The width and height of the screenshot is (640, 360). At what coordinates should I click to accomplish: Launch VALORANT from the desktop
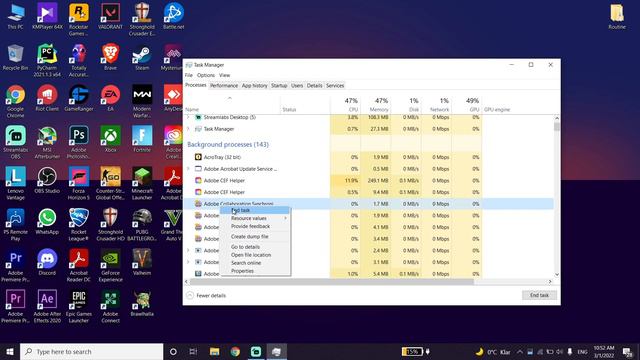(x=110, y=16)
